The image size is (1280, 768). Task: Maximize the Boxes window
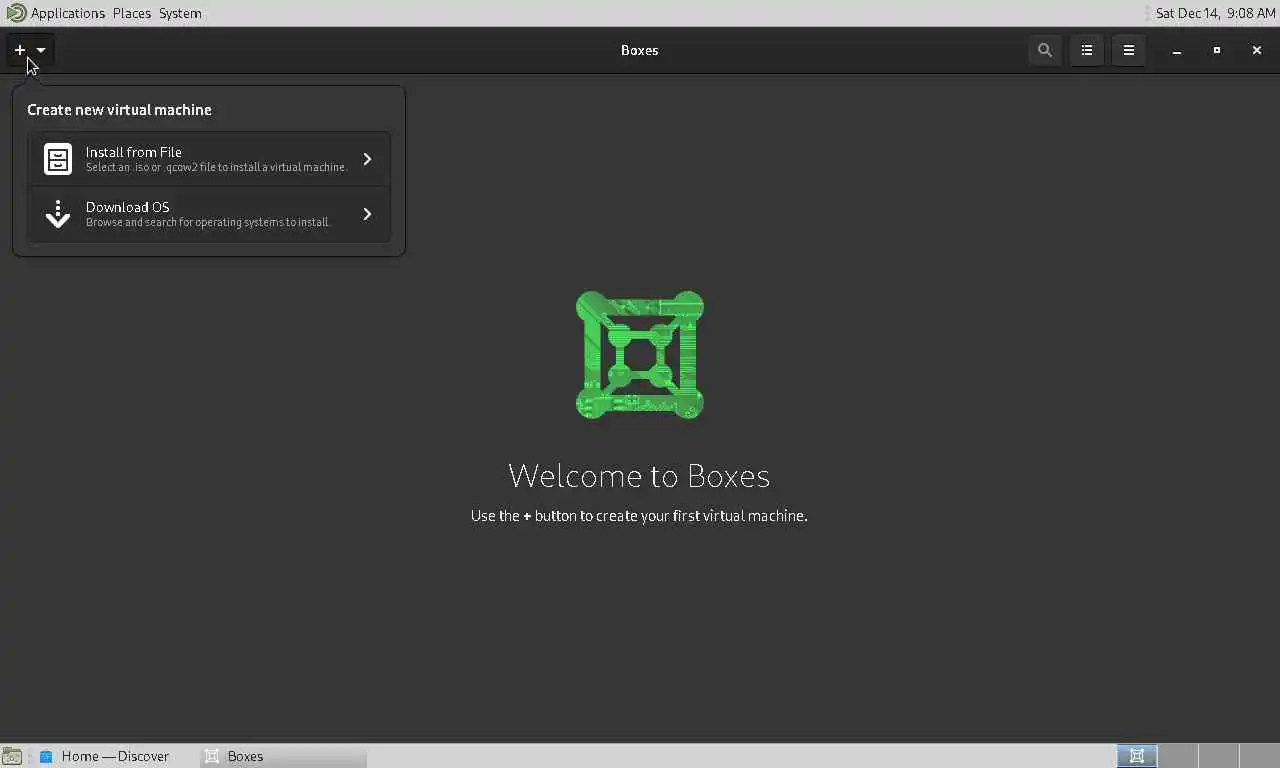[x=1217, y=50]
